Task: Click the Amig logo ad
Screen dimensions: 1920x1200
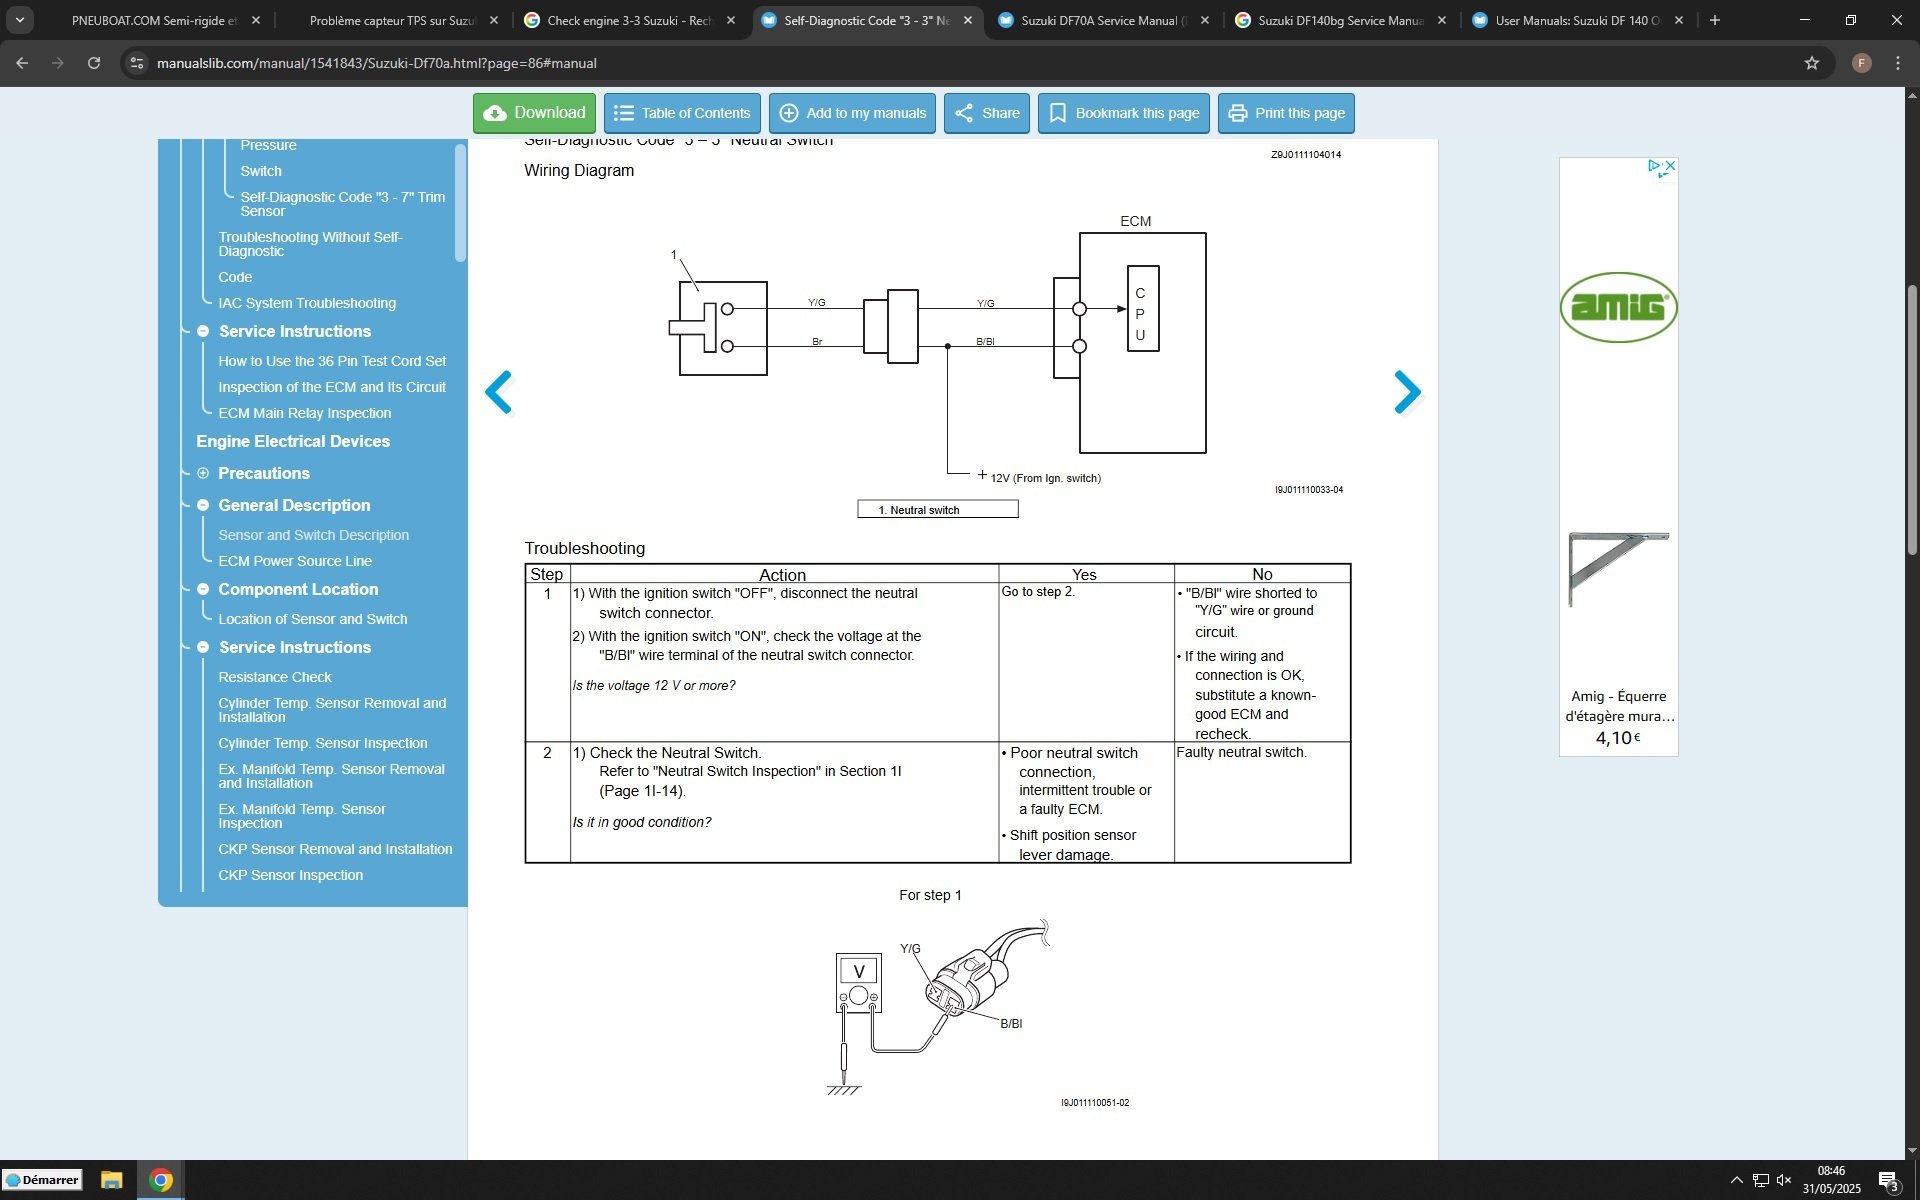Action: click(1618, 307)
